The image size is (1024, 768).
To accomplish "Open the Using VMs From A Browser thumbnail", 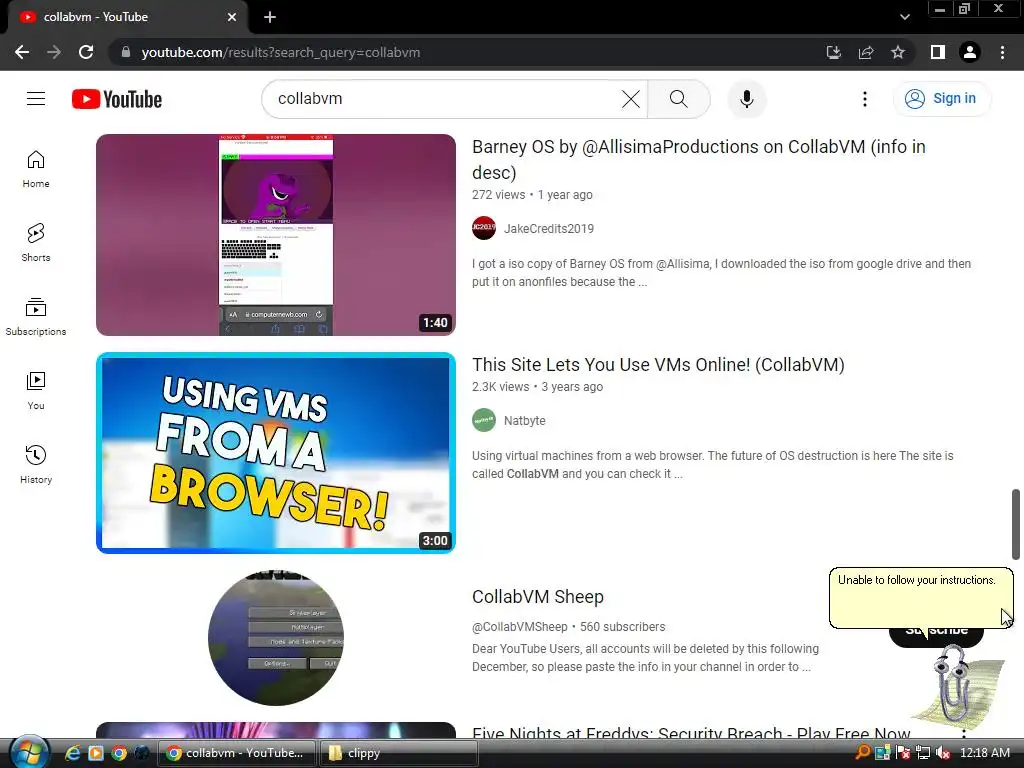I will tap(276, 453).
